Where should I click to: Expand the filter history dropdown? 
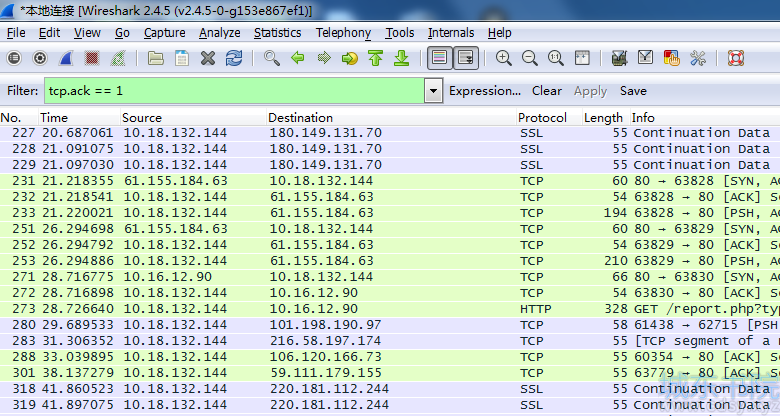(433, 91)
